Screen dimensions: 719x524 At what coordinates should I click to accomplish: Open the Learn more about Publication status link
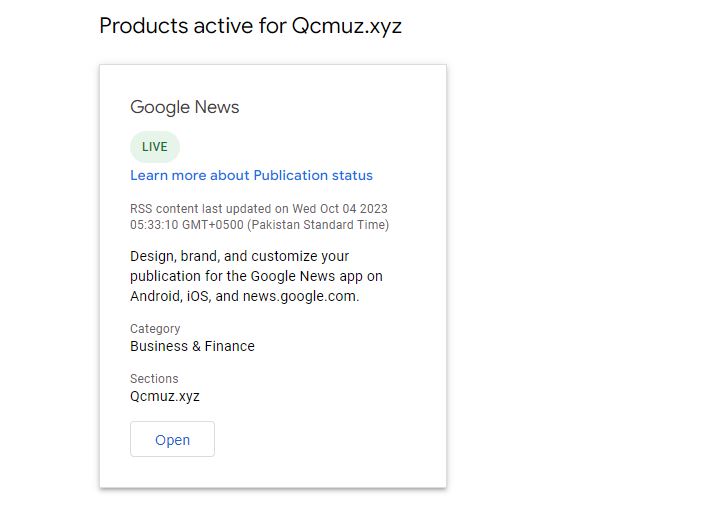point(251,176)
